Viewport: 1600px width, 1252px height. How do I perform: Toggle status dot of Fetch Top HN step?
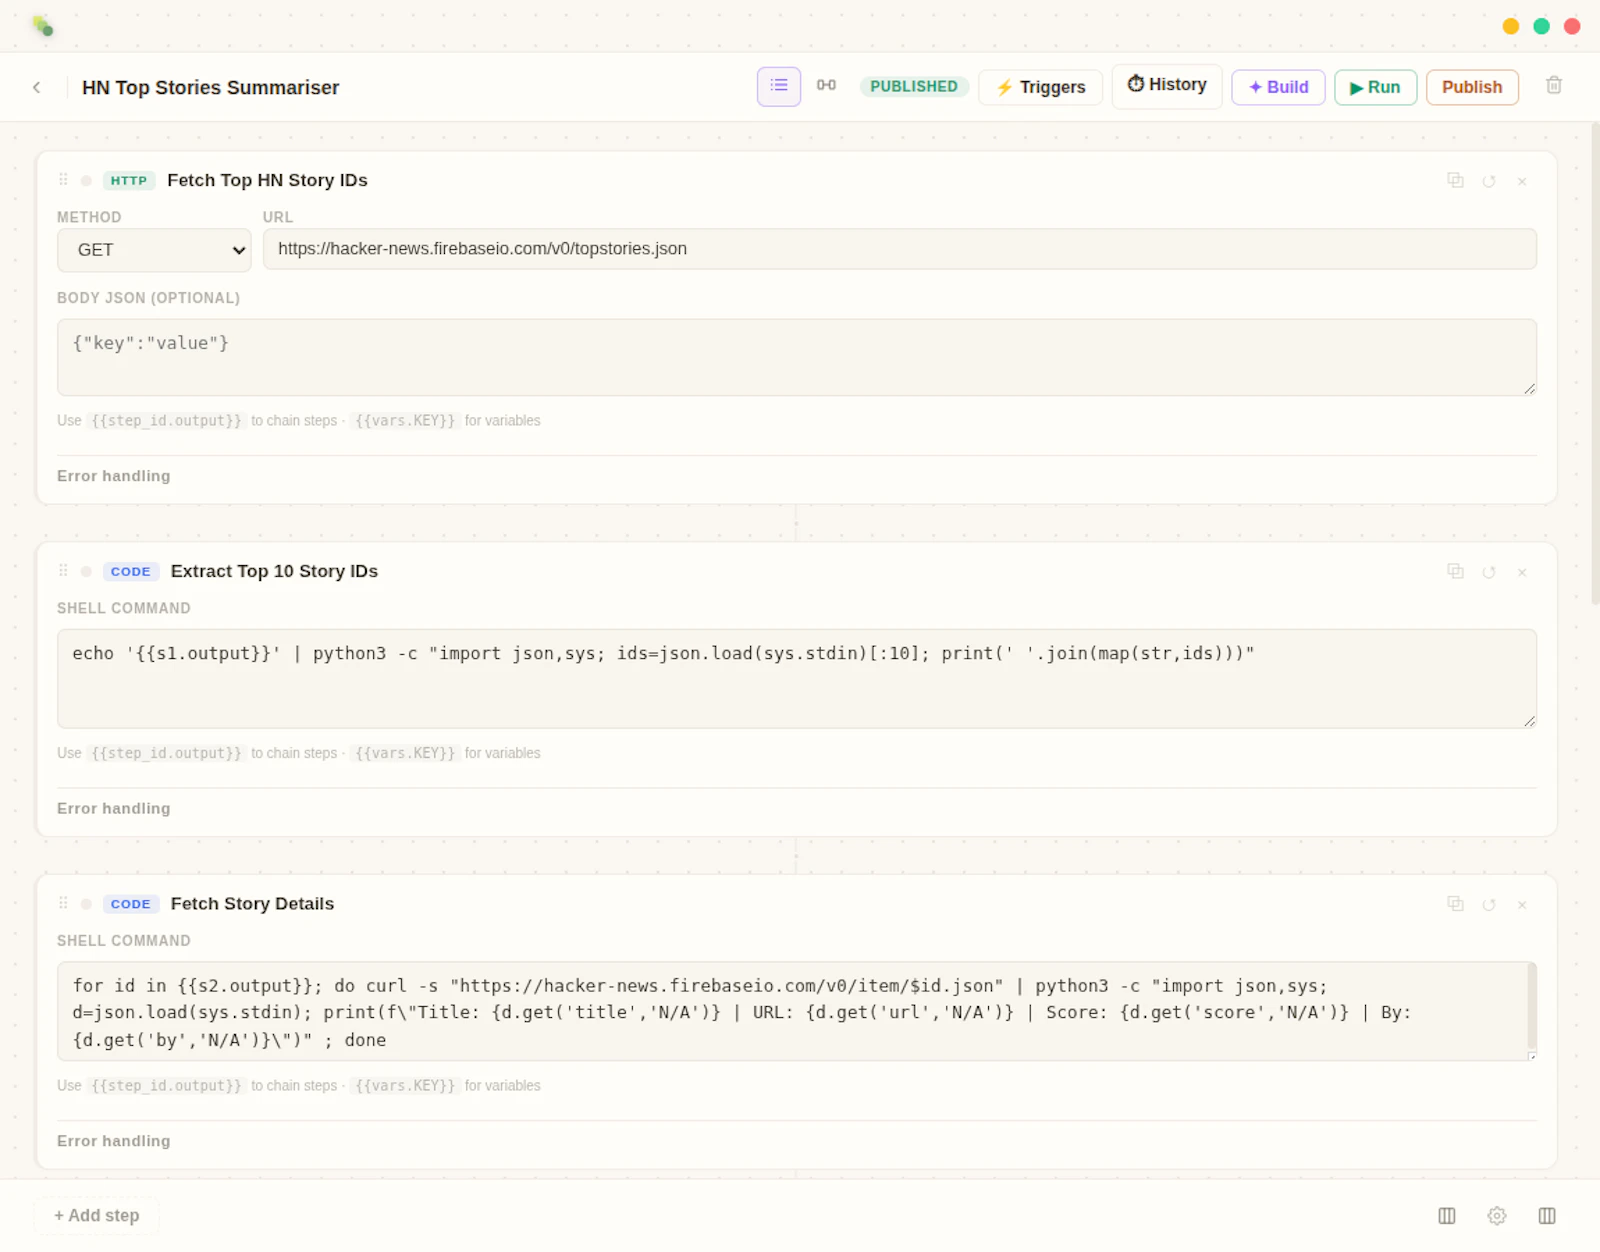(x=86, y=181)
